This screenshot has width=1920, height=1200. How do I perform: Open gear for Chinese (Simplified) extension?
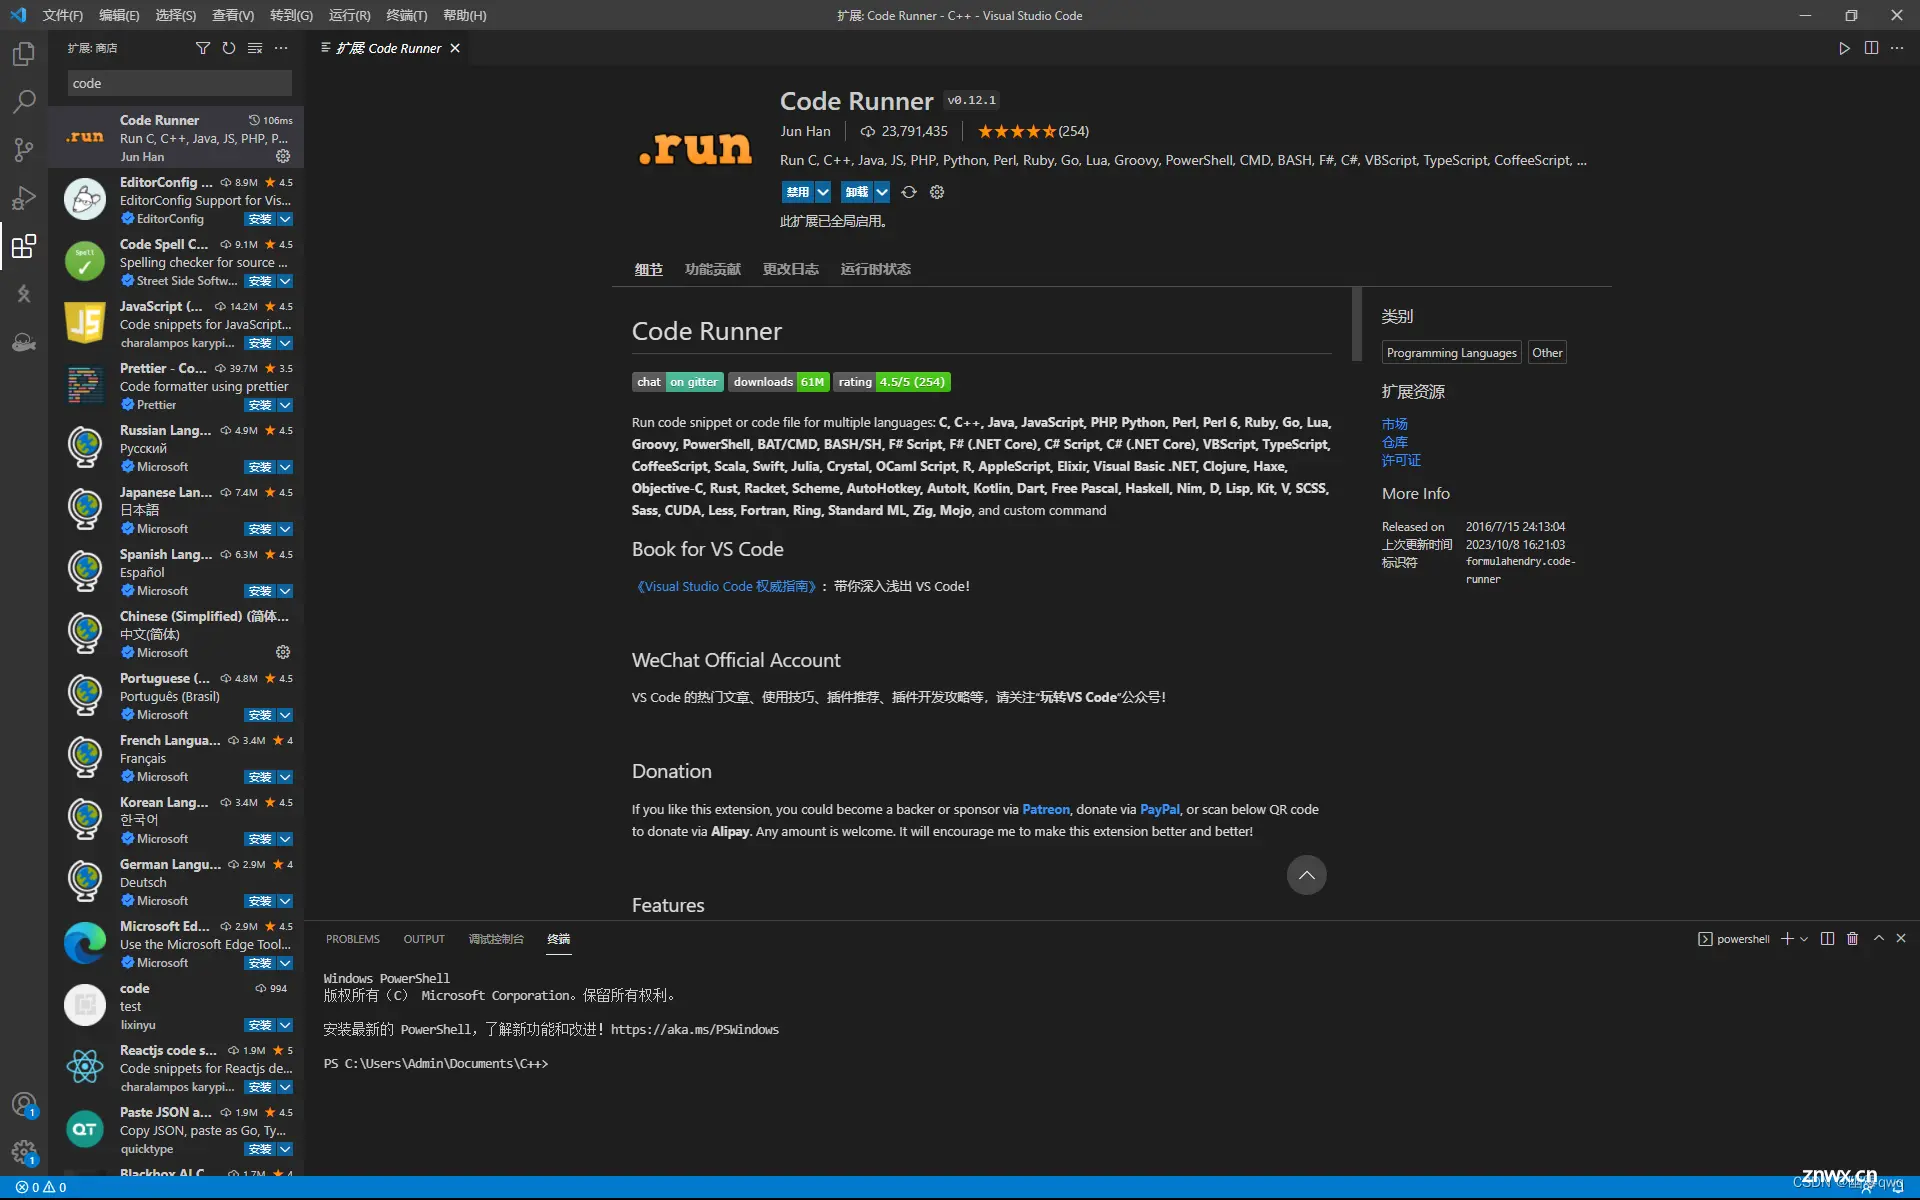click(283, 652)
